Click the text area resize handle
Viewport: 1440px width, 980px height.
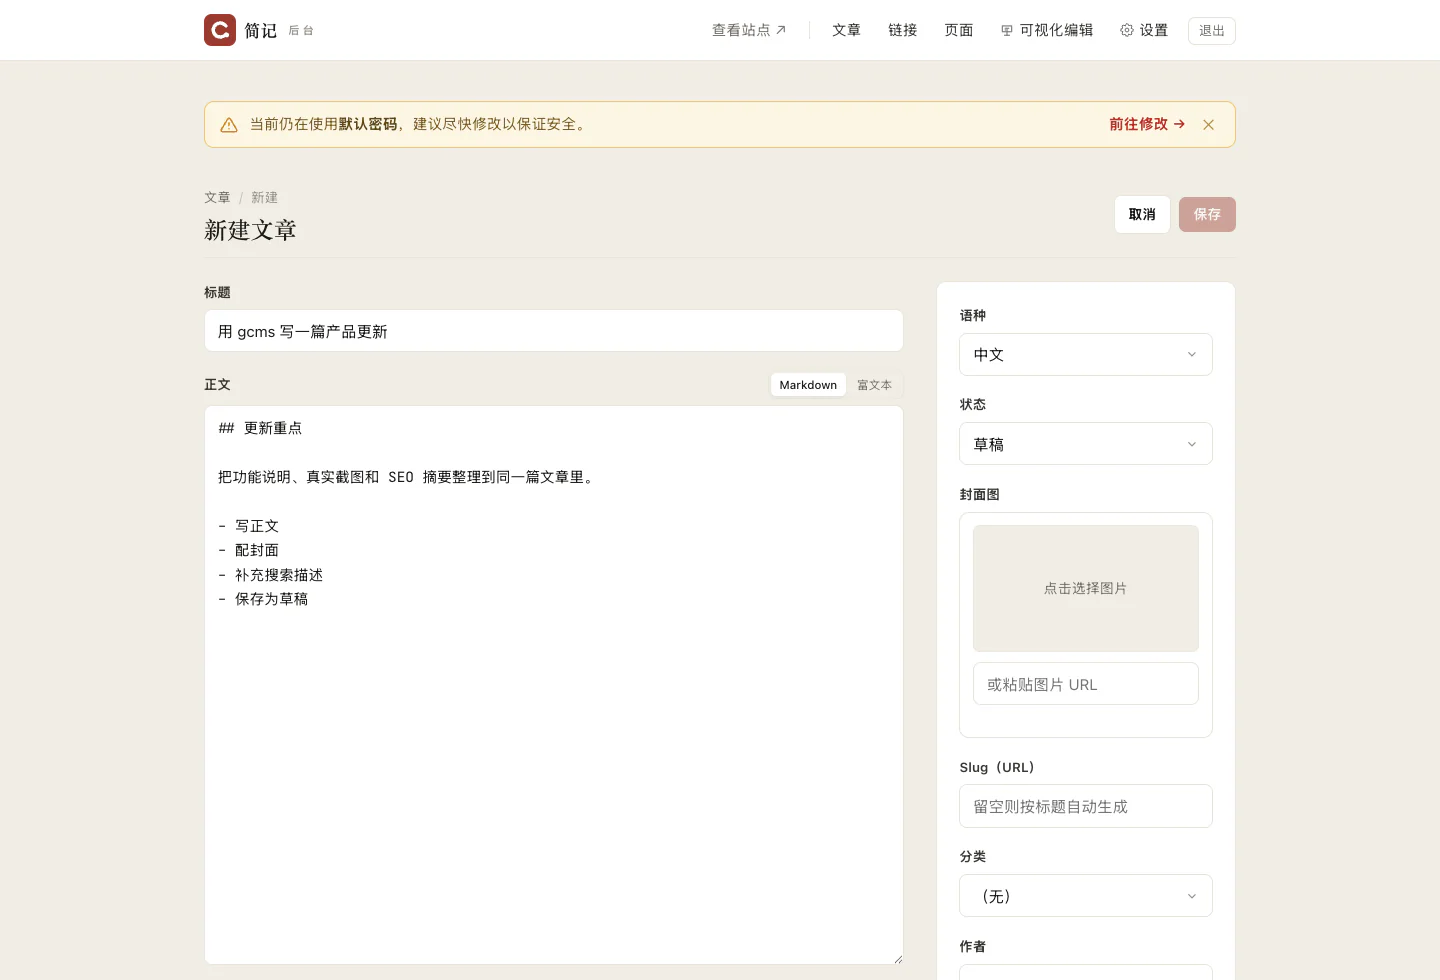pyautogui.click(x=897, y=958)
